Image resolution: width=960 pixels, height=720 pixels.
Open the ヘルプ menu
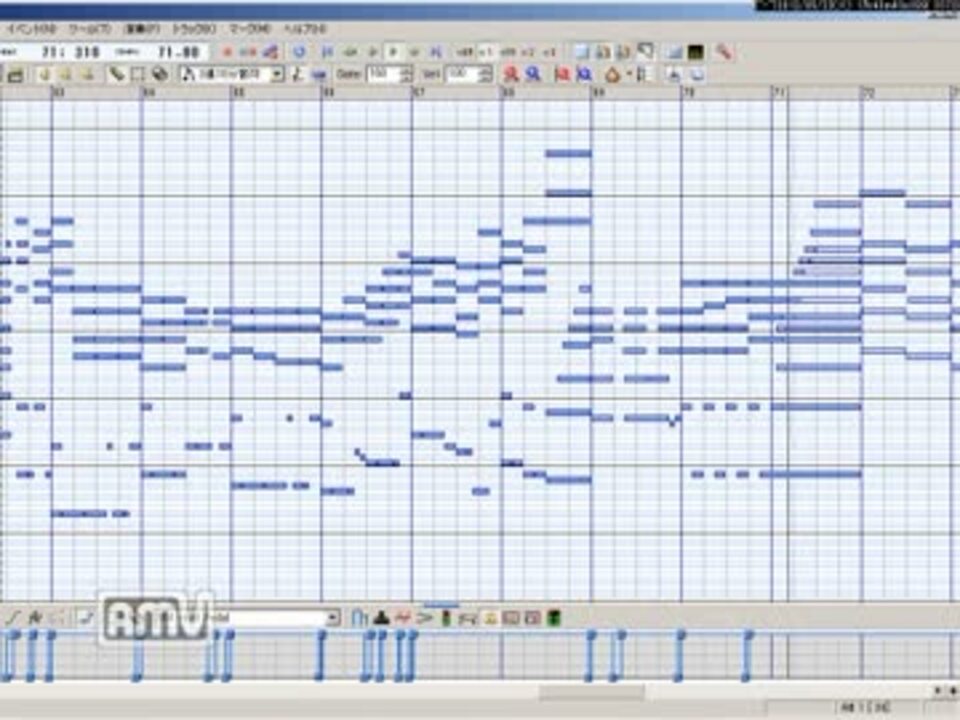[x=304, y=29]
